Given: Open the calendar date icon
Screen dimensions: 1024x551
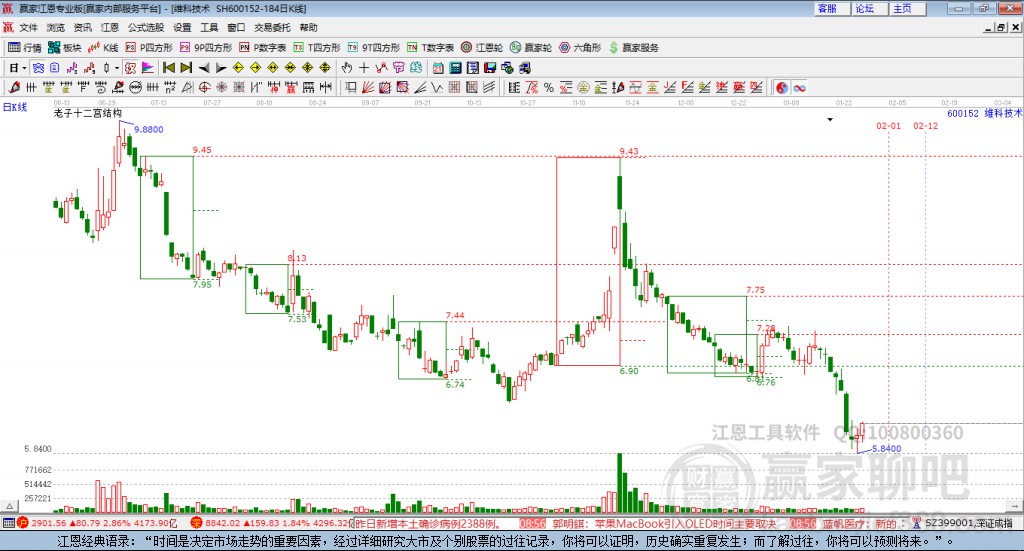Looking at the screenshot, I should 438,68.
